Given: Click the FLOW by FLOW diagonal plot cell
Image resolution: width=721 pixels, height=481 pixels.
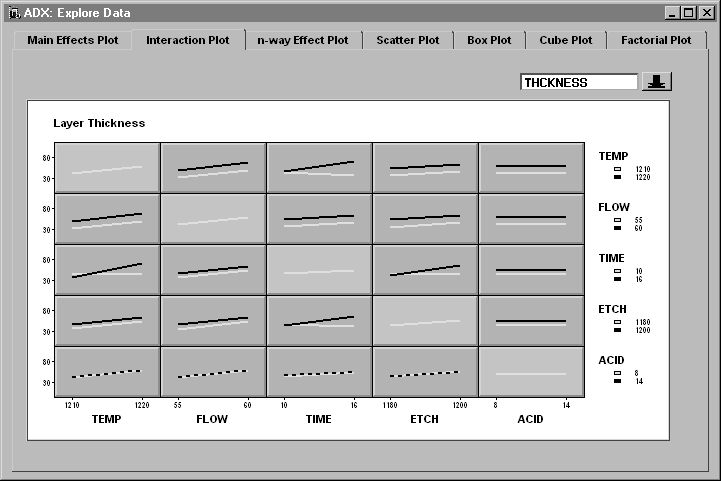Looking at the screenshot, I should [x=213, y=219].
